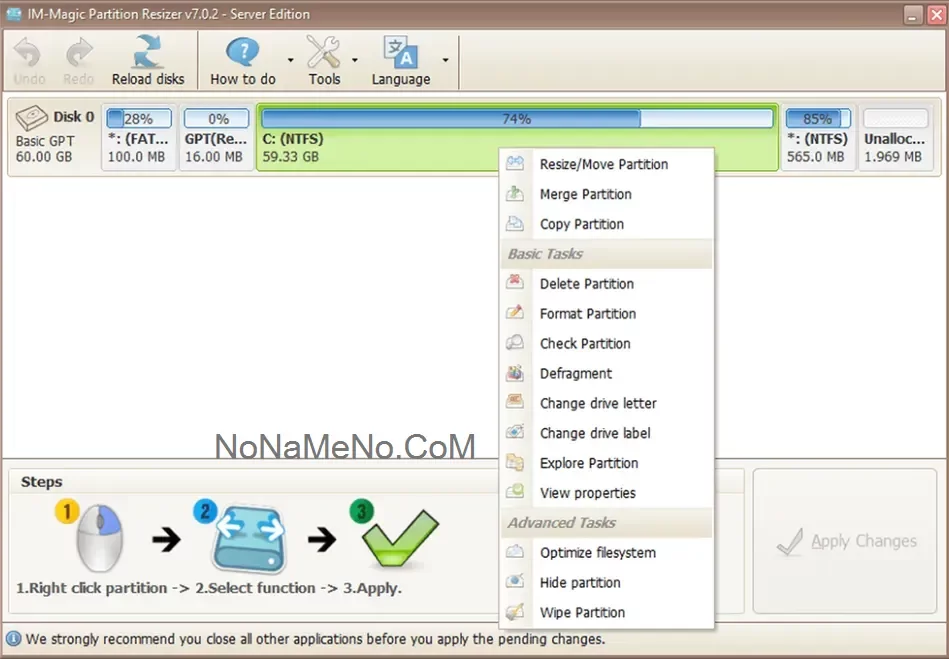The width and height of the screenshot is (949, 659).
Task: Open the How to do help icon
Action: pos(242,52)
